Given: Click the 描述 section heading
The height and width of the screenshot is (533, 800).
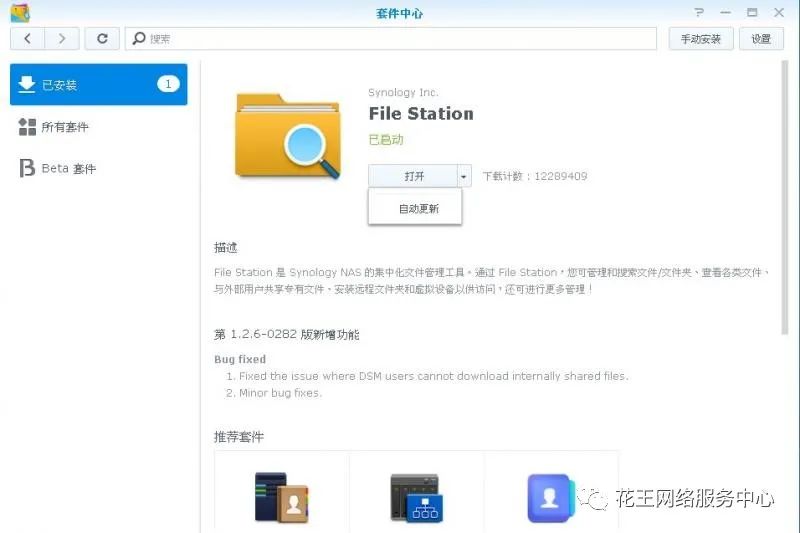Looking at the screenshot, I should point(226,248).
